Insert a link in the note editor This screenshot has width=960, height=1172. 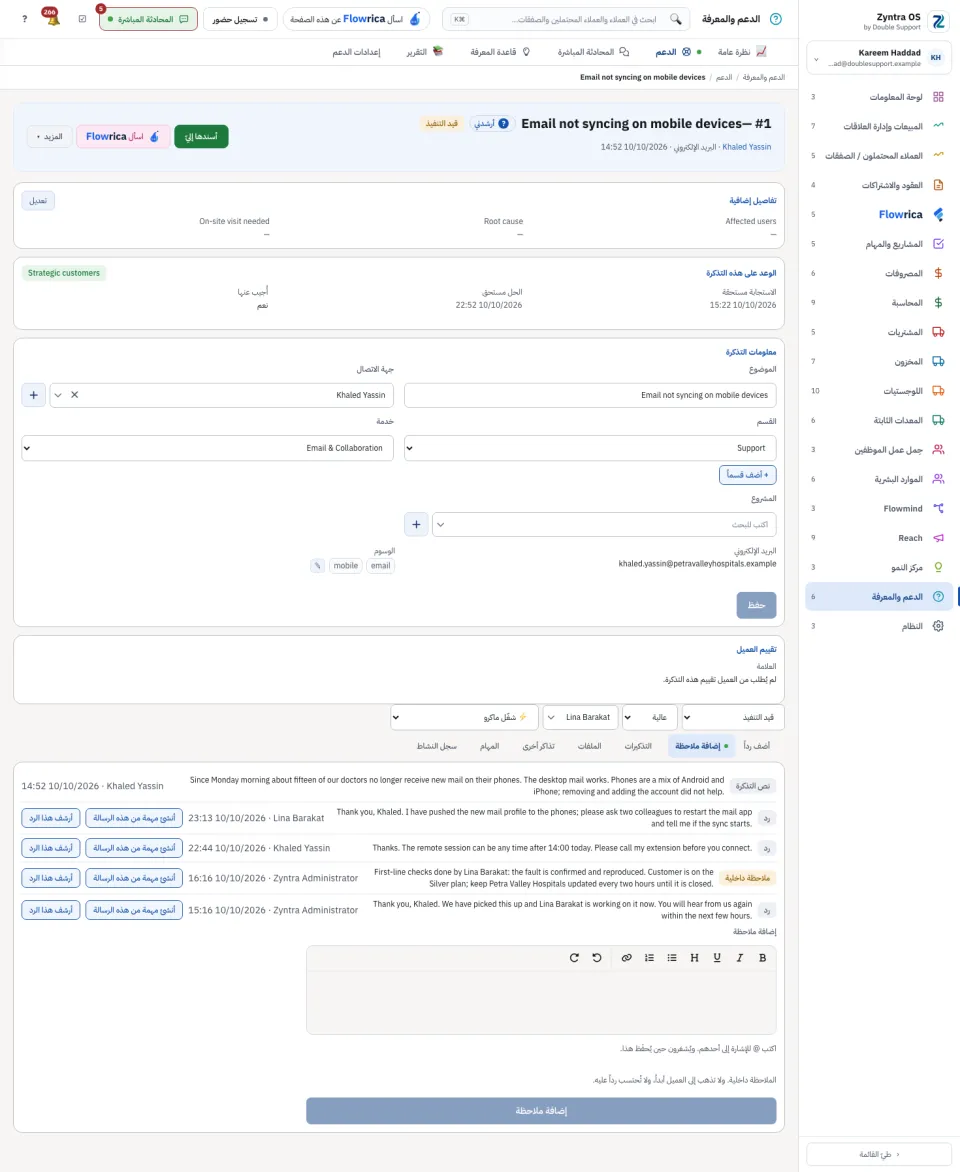(627, 957)
